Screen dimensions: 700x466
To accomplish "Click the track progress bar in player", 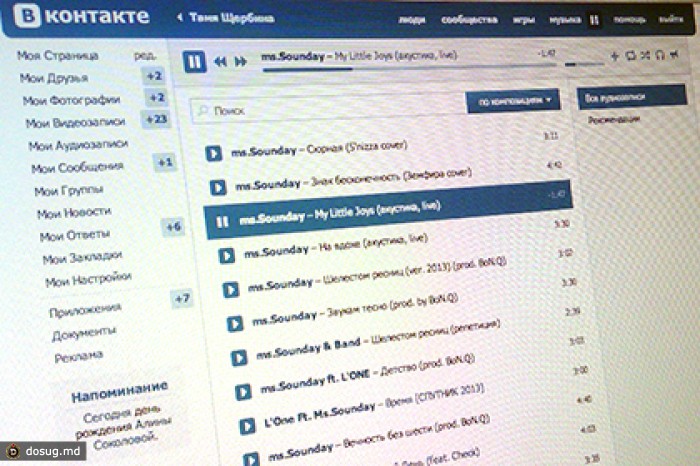I will point(408,68).
